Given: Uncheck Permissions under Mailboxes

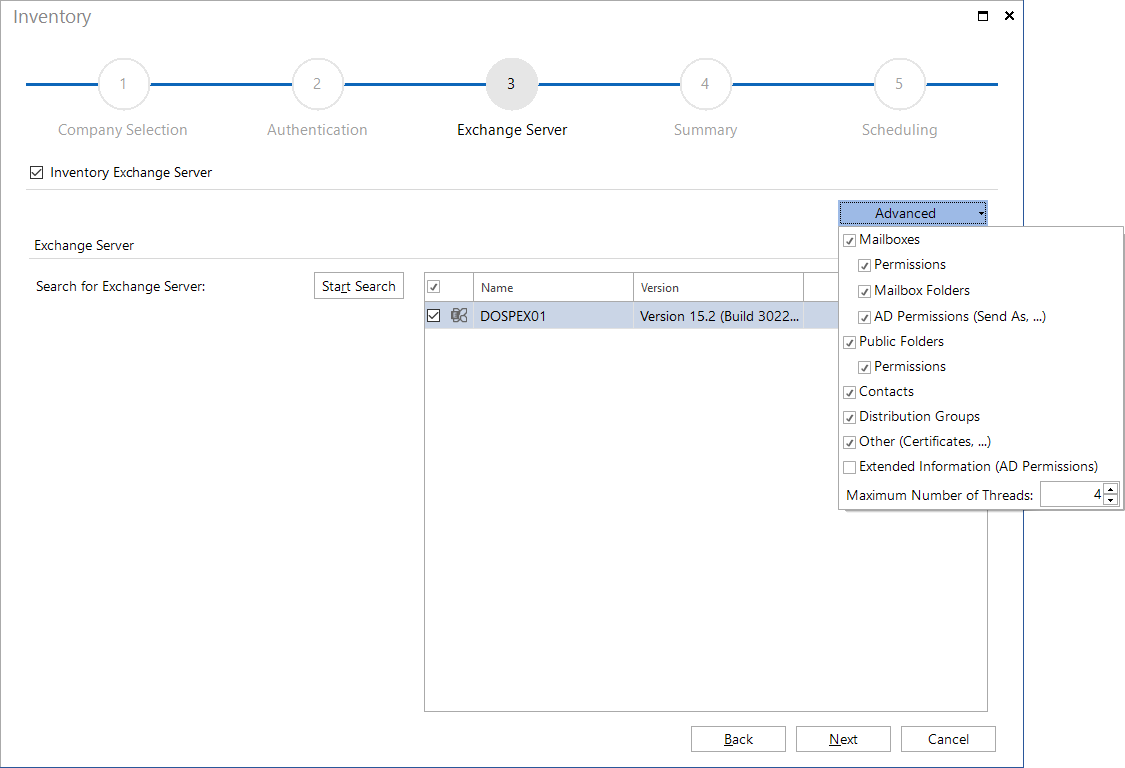Looking at the screenshot, I should pyautogui.click(x=865, y=266).
